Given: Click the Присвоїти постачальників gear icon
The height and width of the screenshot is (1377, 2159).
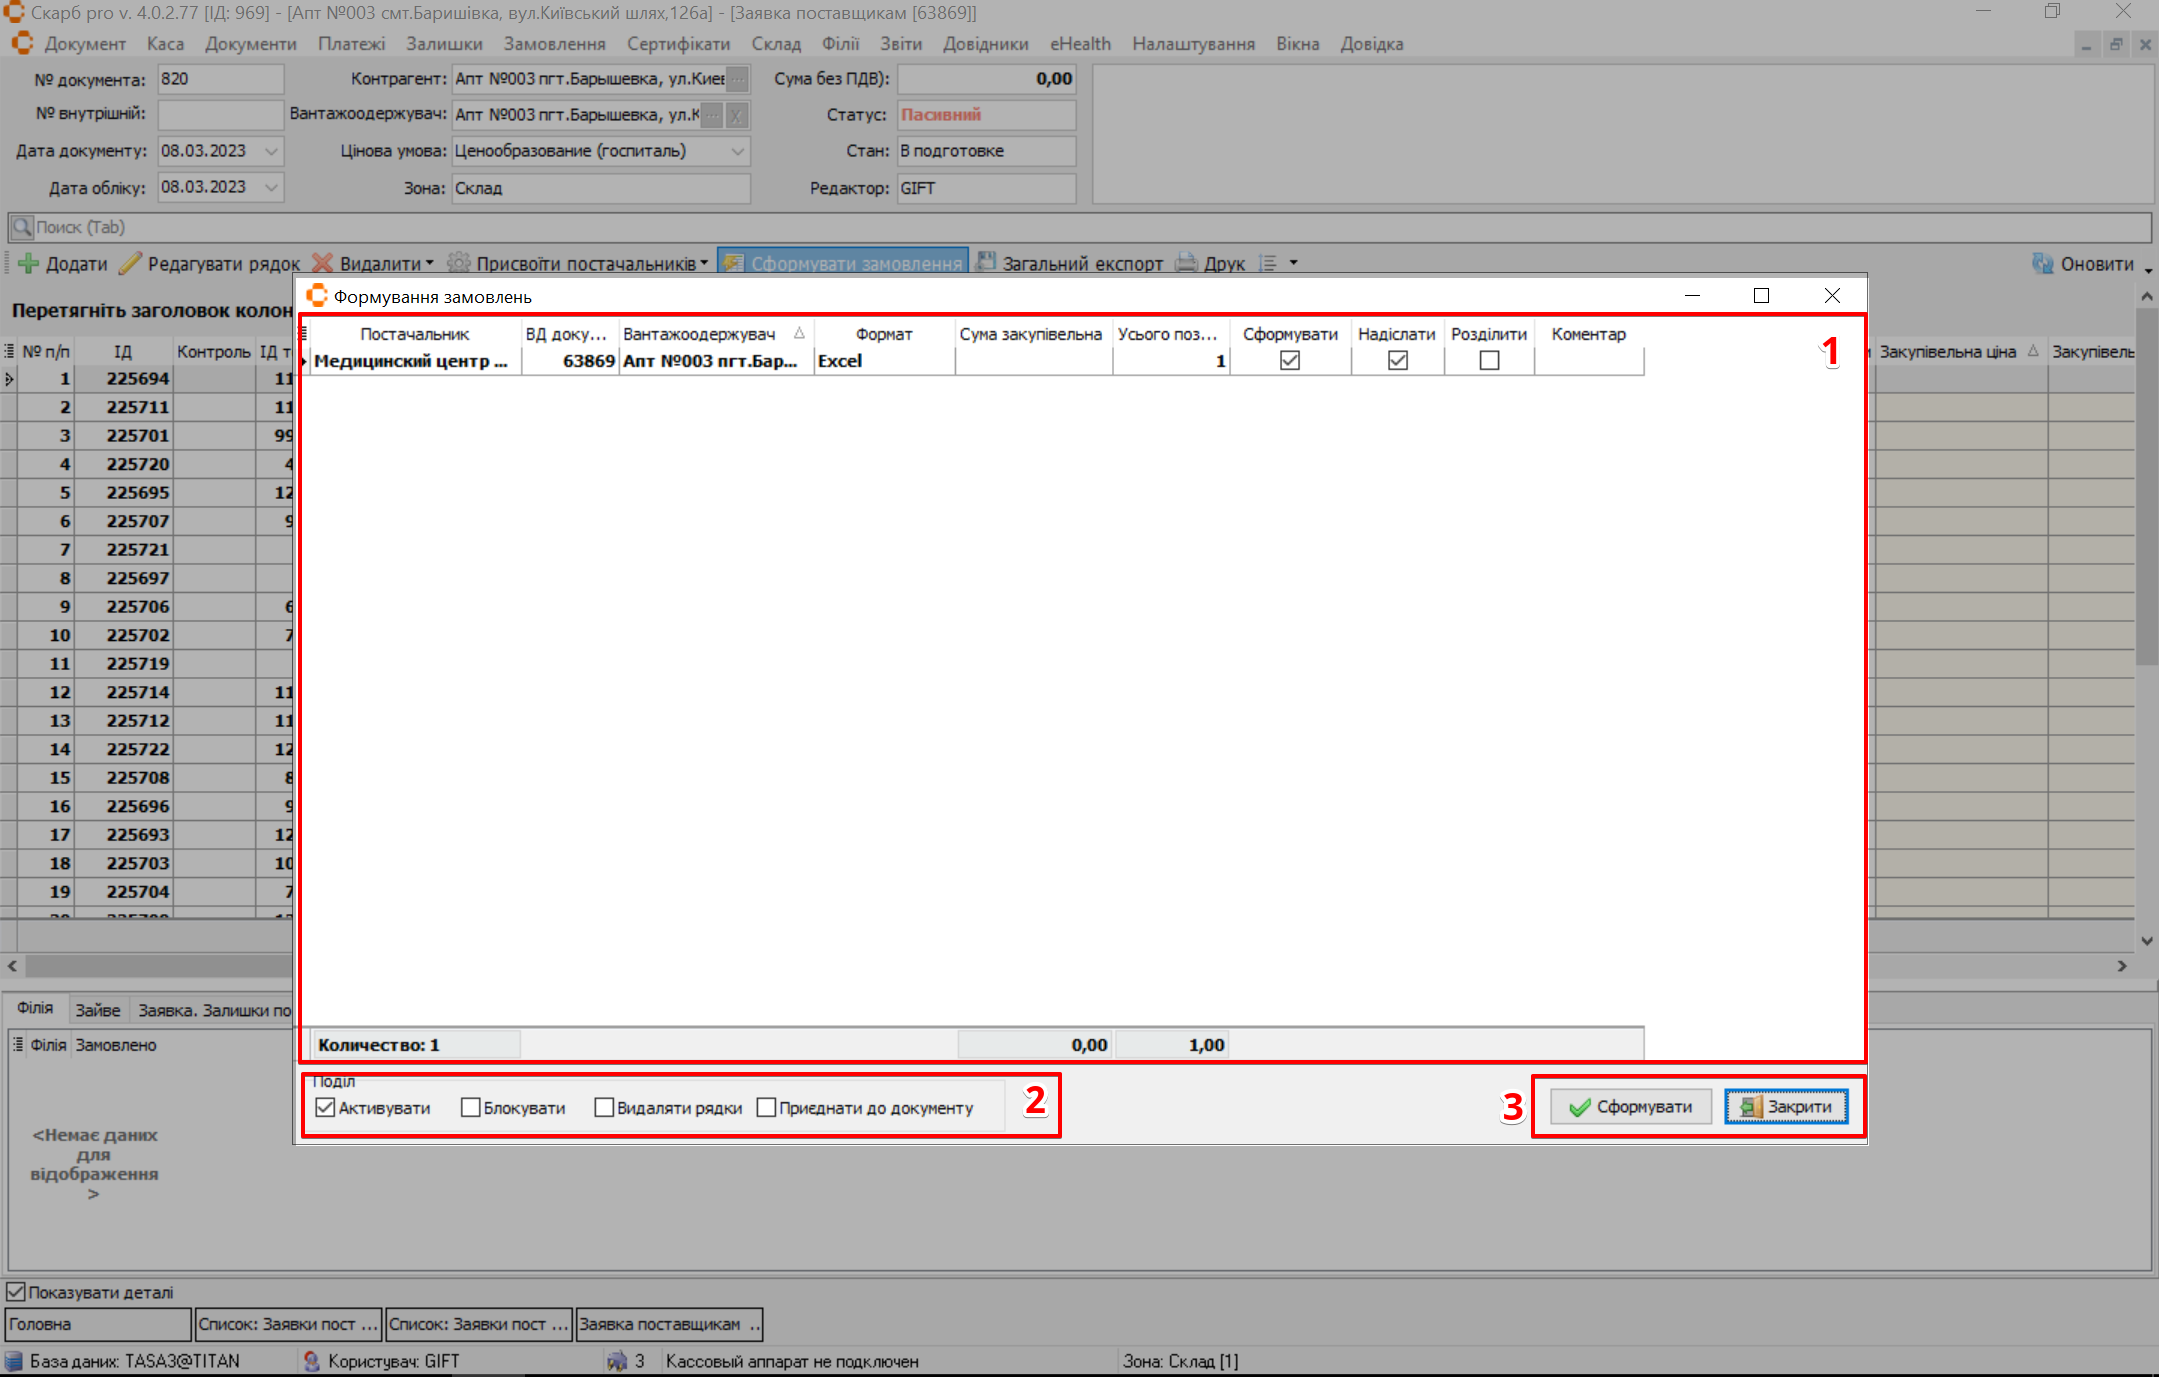Looking at the screenshot, I should tap(458, 264).
